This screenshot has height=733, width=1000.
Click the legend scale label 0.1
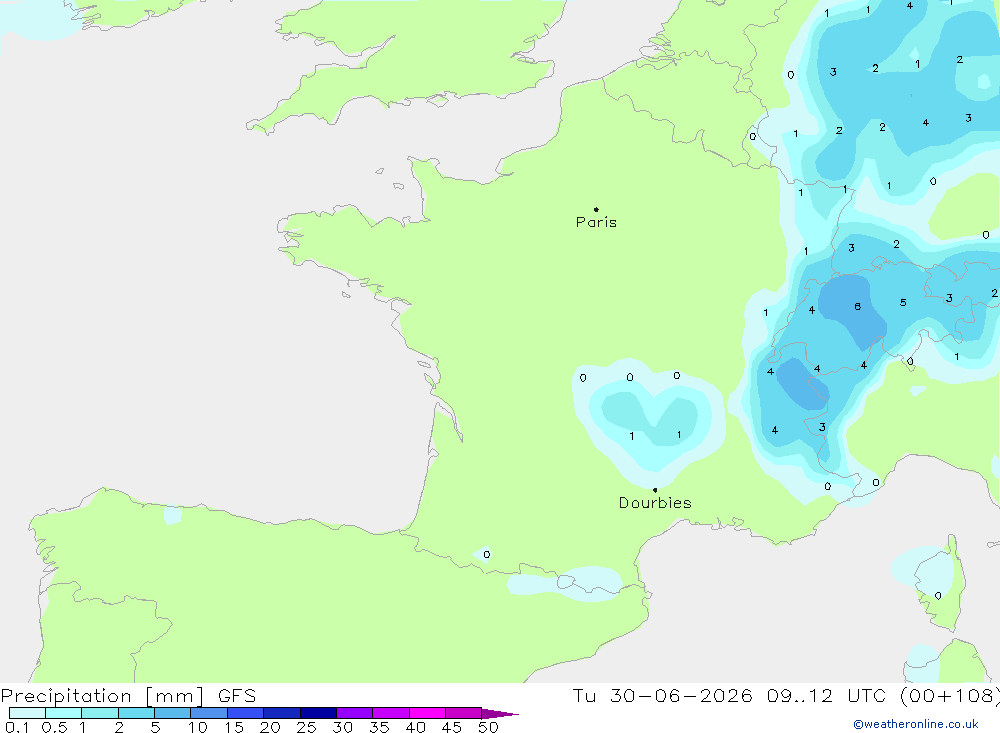pyautogui.click(x=17, y=727)
